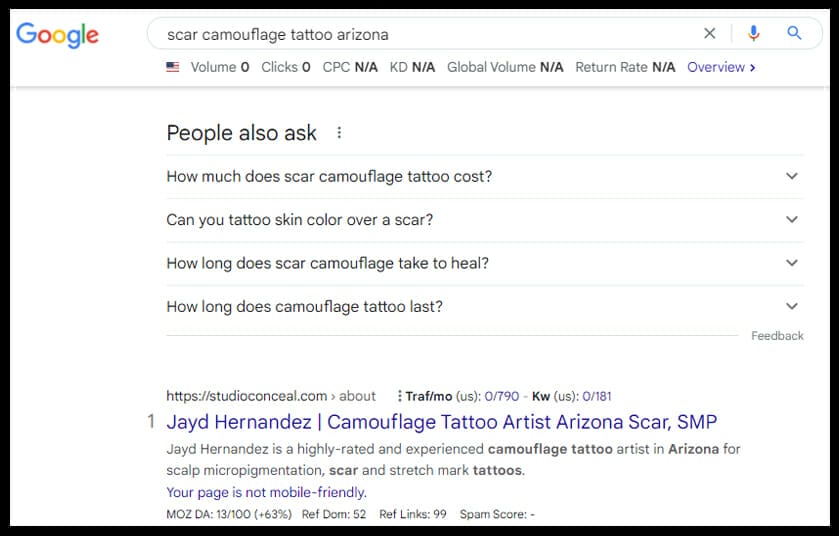Click the Traf/mo value 0/790
839x536 pixels.
tap(501, 396)
